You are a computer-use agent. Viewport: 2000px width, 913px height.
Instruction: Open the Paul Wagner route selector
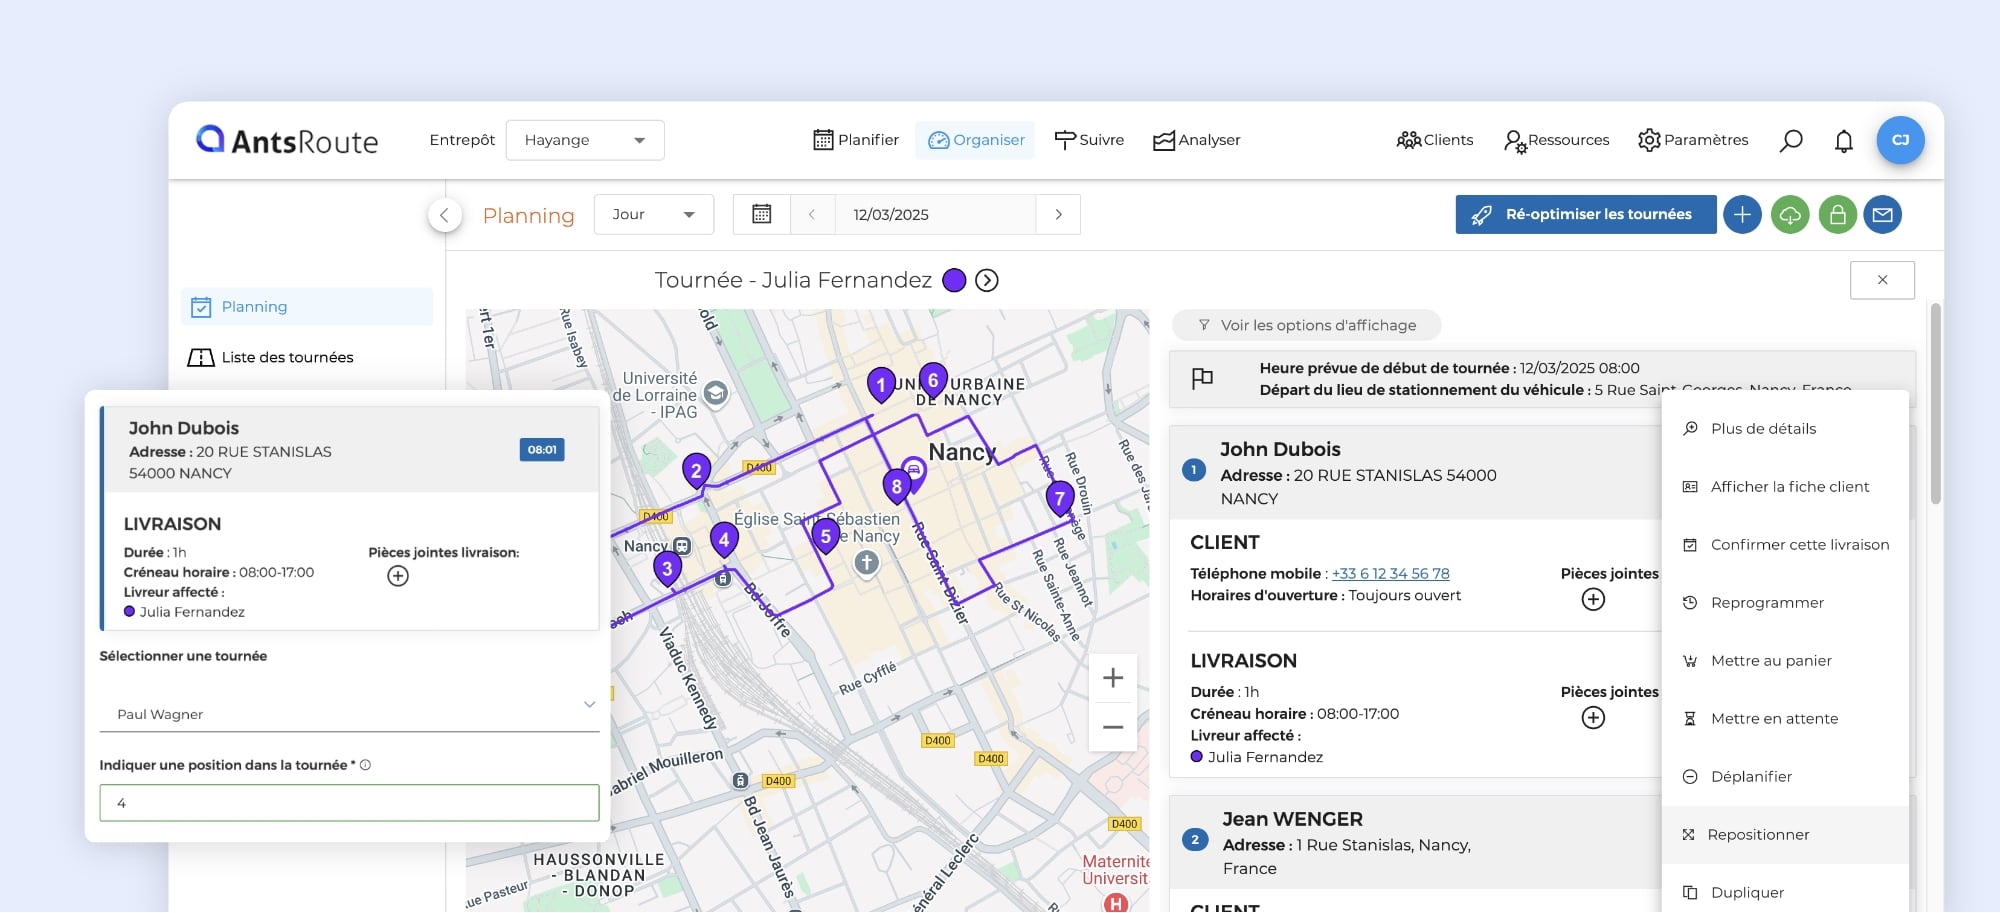coord(349,714)
